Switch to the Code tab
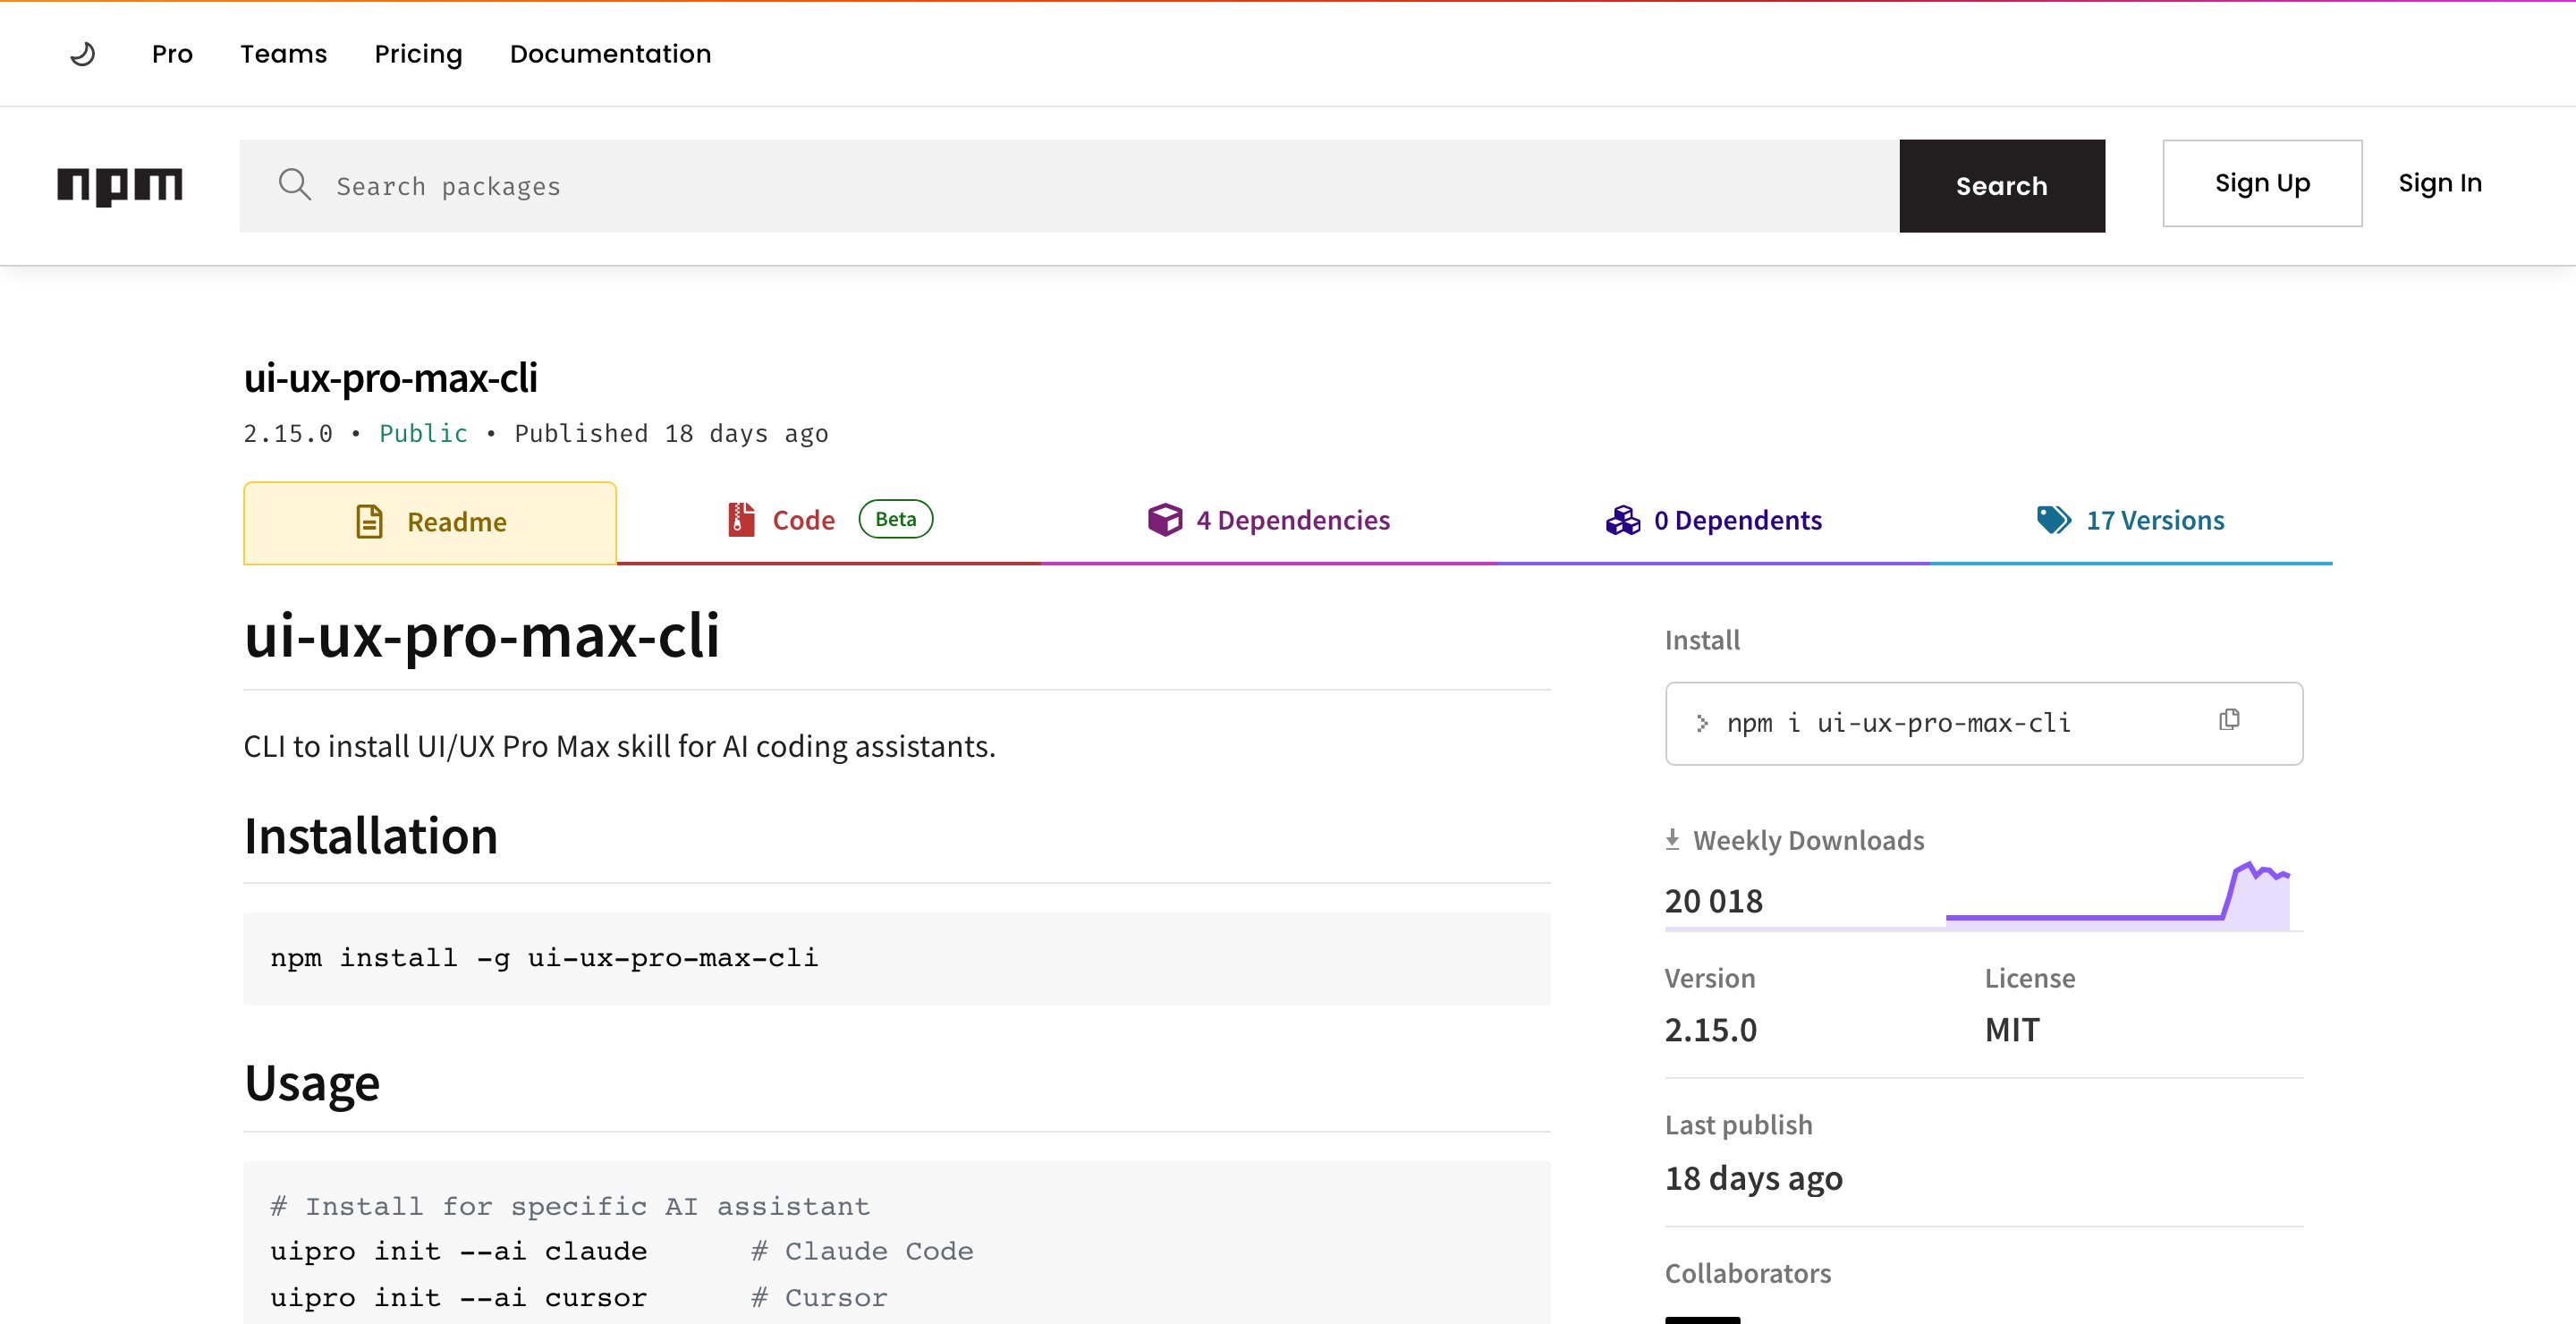Screen dimensions: 2576x1324 (x=829, y=521)
